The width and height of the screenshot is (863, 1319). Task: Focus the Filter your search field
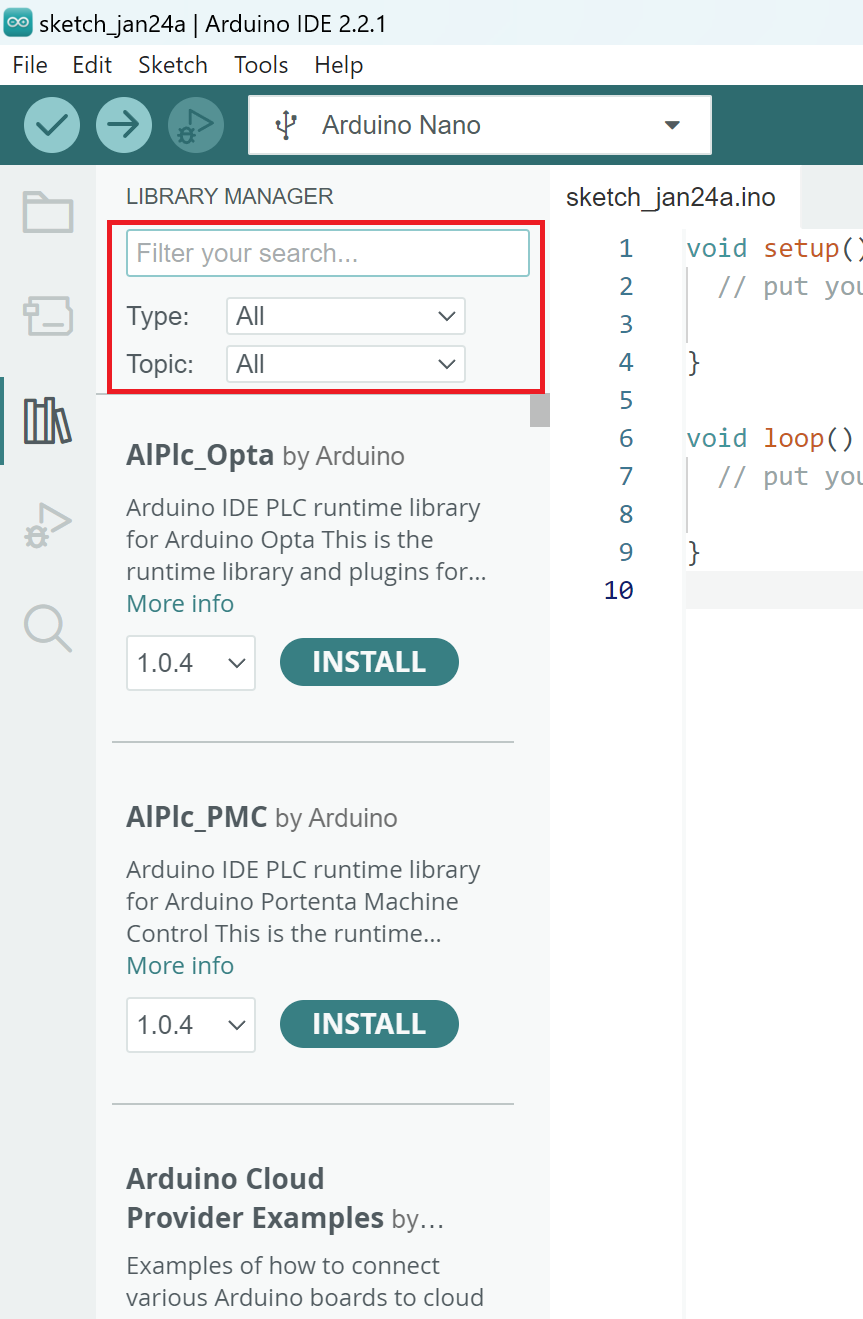(x=328, y=253)
